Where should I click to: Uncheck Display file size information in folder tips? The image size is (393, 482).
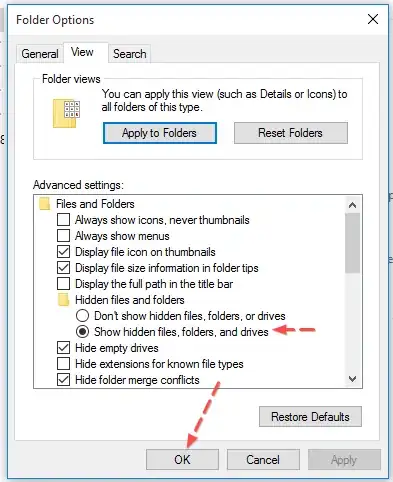[x=63, y=268]
